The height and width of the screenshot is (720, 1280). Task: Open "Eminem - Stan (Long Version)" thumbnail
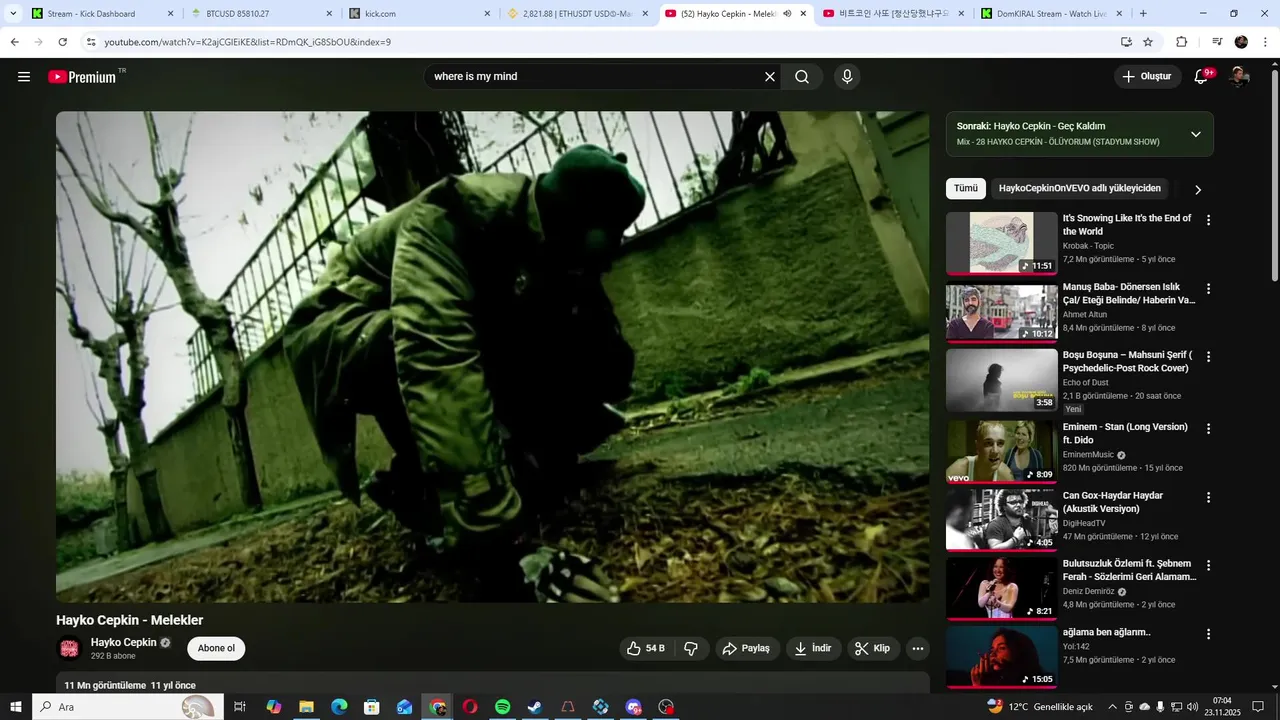pos(1001,451)
